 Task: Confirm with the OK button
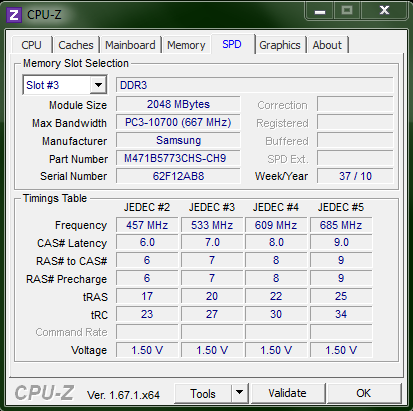pyautogui.click(x=364, y=393)
